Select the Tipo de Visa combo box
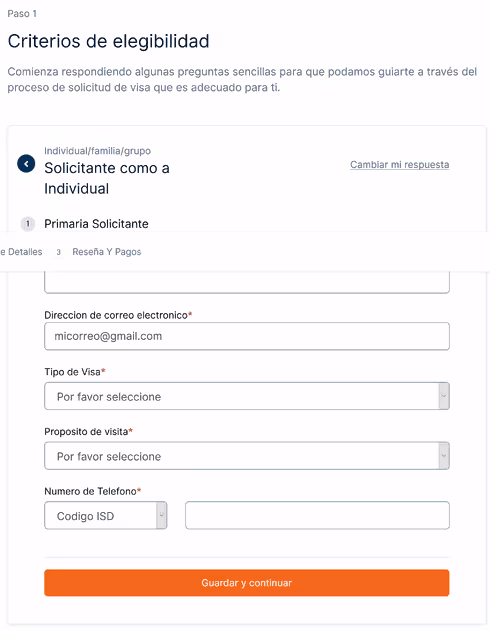This screenshot has height=630, width=490. 247,396
